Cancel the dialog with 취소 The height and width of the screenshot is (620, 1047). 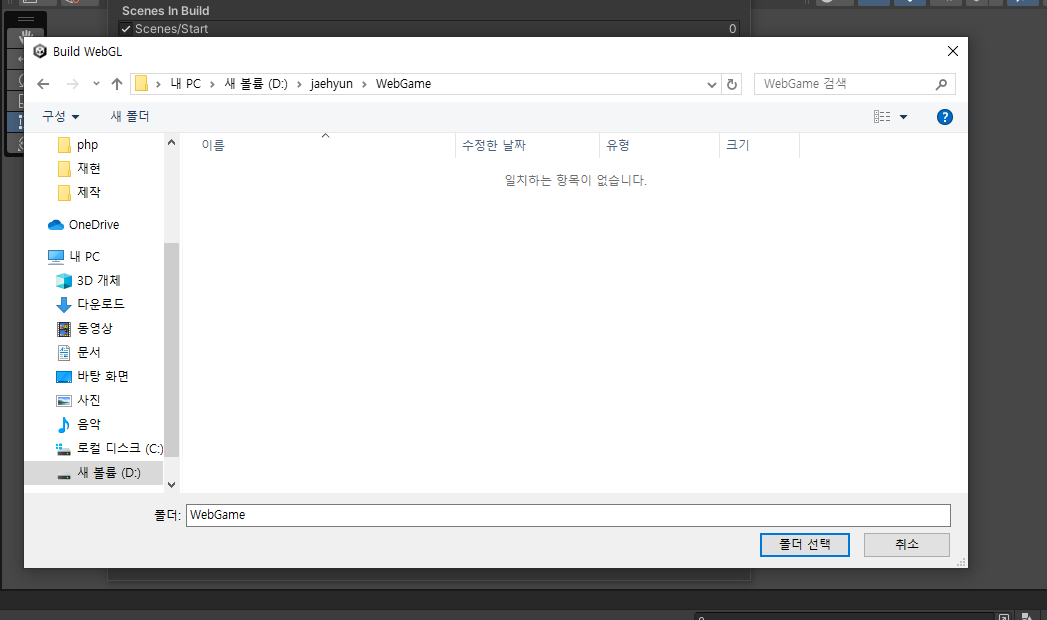tap(907, 545)
